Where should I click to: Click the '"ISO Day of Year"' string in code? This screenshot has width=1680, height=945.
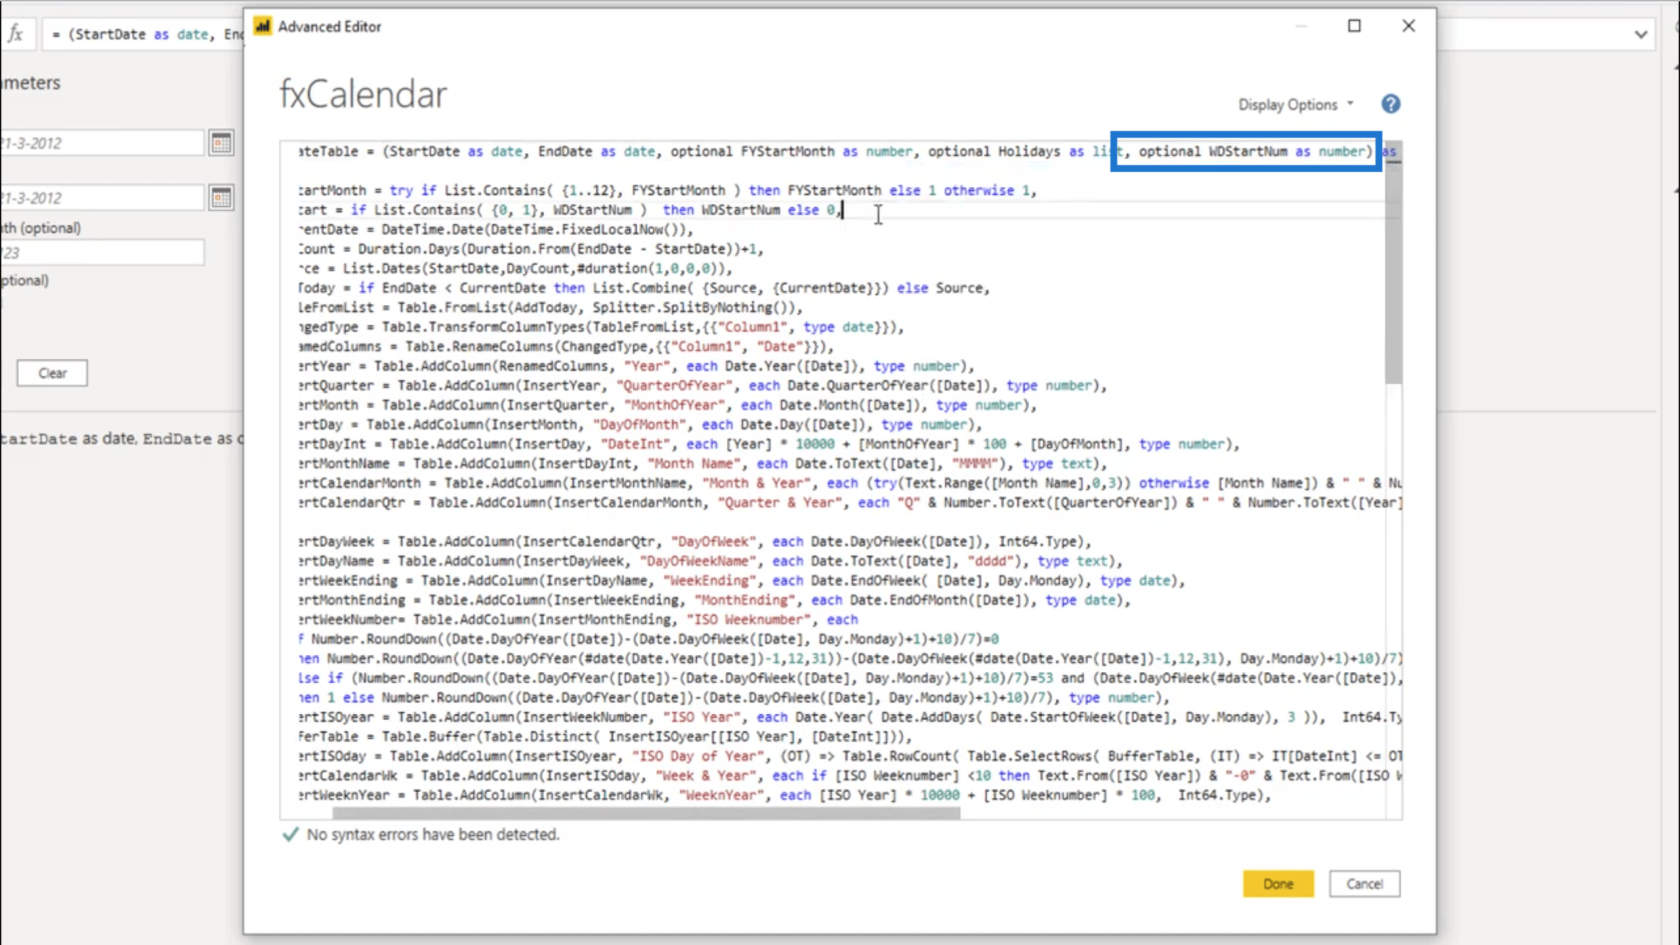click(698, 756)
